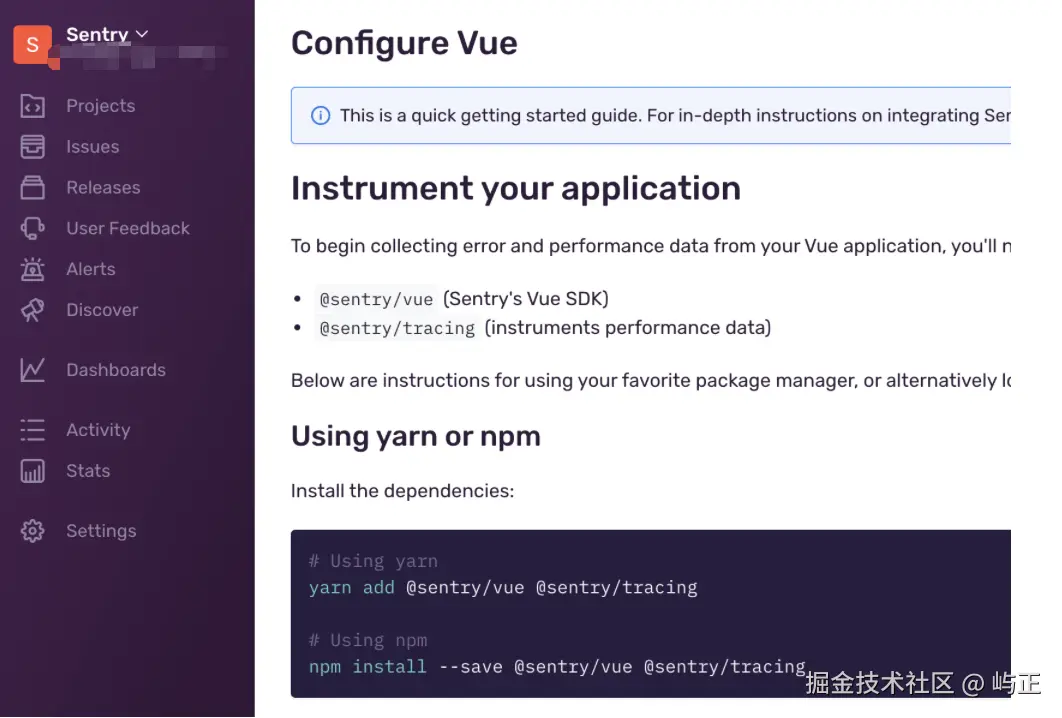Click the 'Instrument your application' heading
1062x718 pixels.
[x=516, y=188]
